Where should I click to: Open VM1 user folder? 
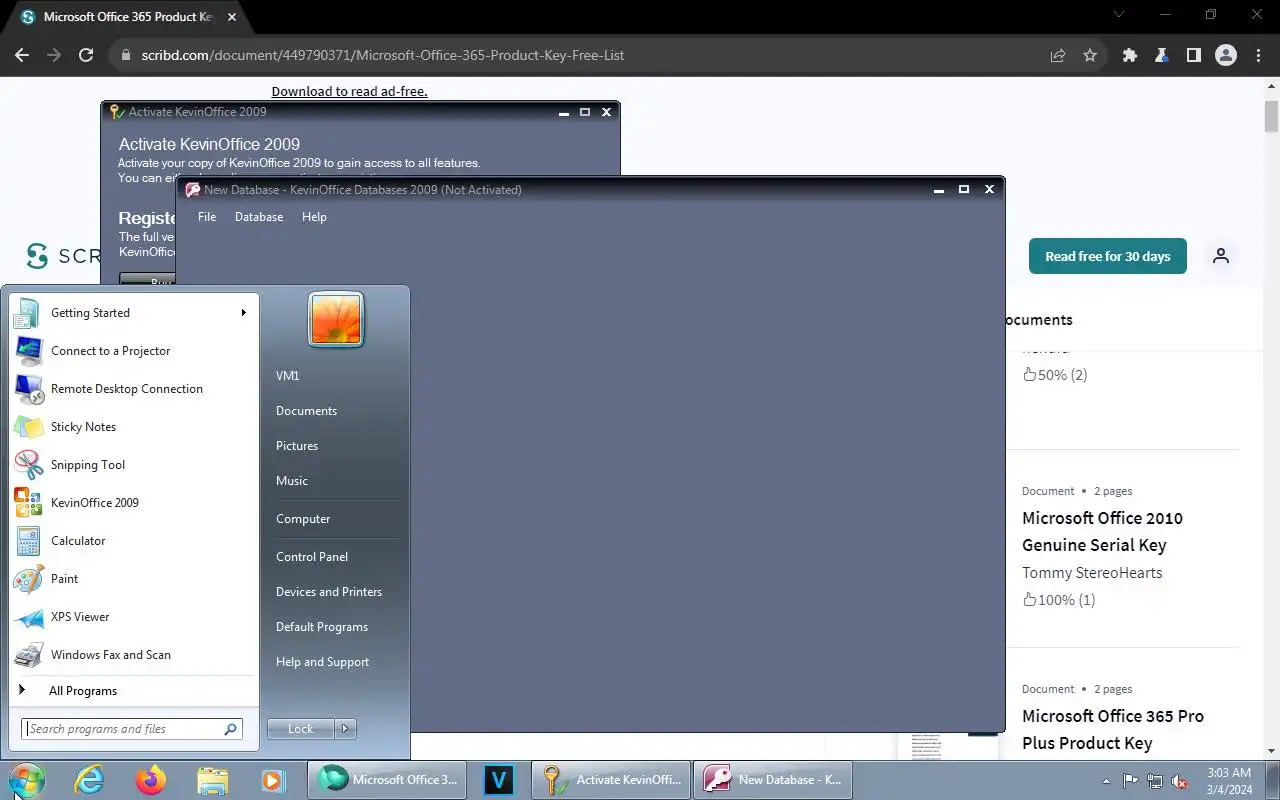[x=288, y=376]
